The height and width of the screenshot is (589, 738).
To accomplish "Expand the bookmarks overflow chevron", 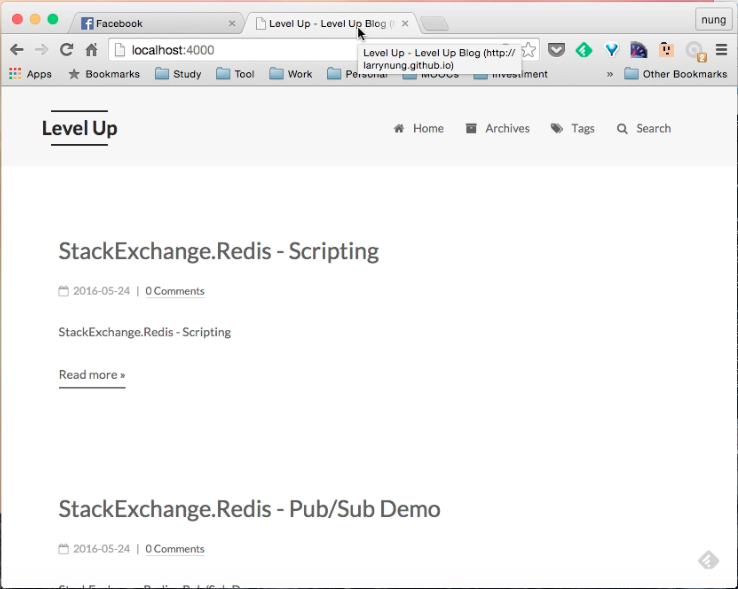I will tap(610, 74).
